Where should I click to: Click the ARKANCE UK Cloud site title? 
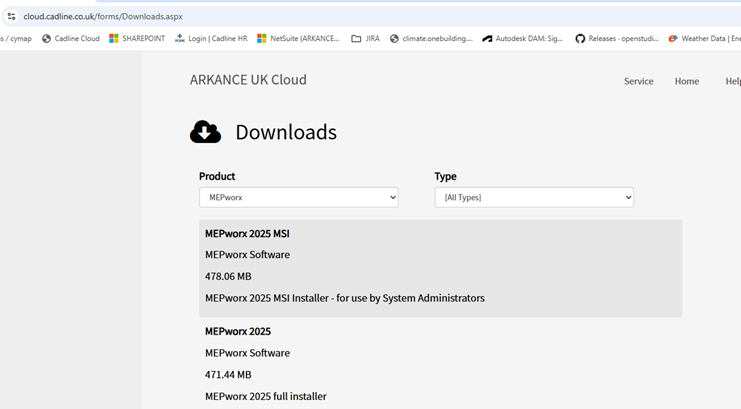tap(248, 79)
